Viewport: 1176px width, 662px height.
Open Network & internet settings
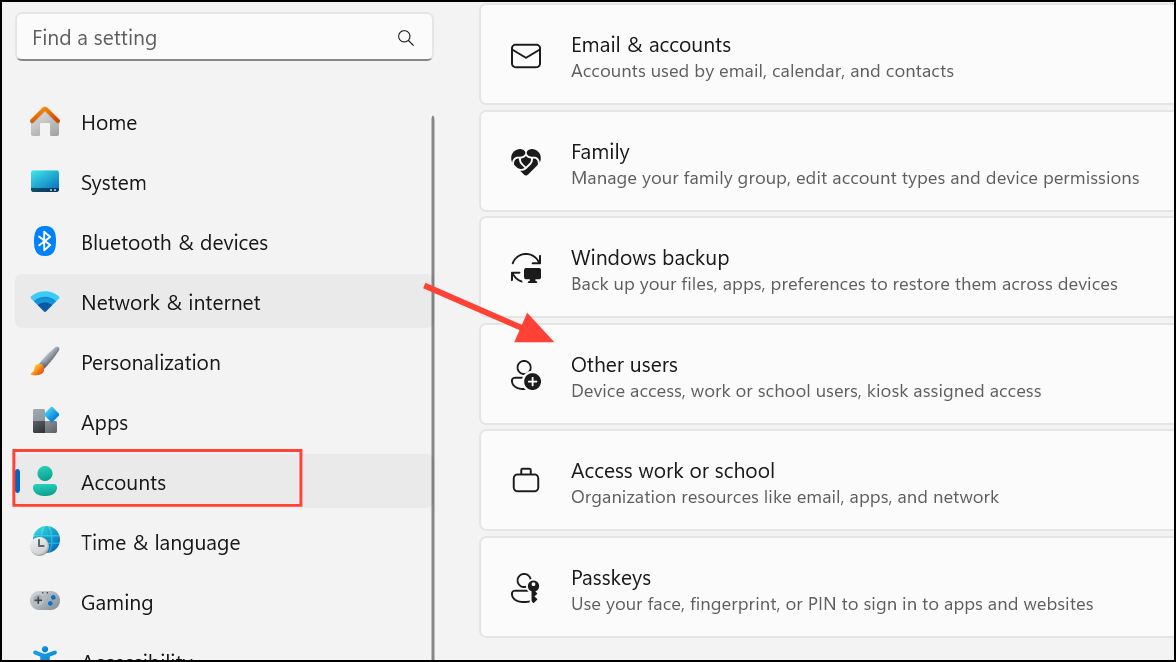pos(224,301)
